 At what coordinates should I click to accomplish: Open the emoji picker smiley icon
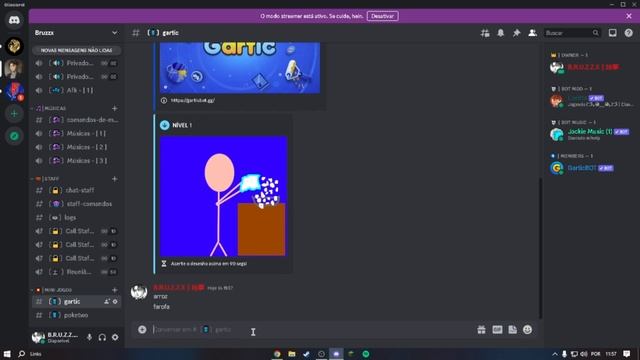(527, 330)
